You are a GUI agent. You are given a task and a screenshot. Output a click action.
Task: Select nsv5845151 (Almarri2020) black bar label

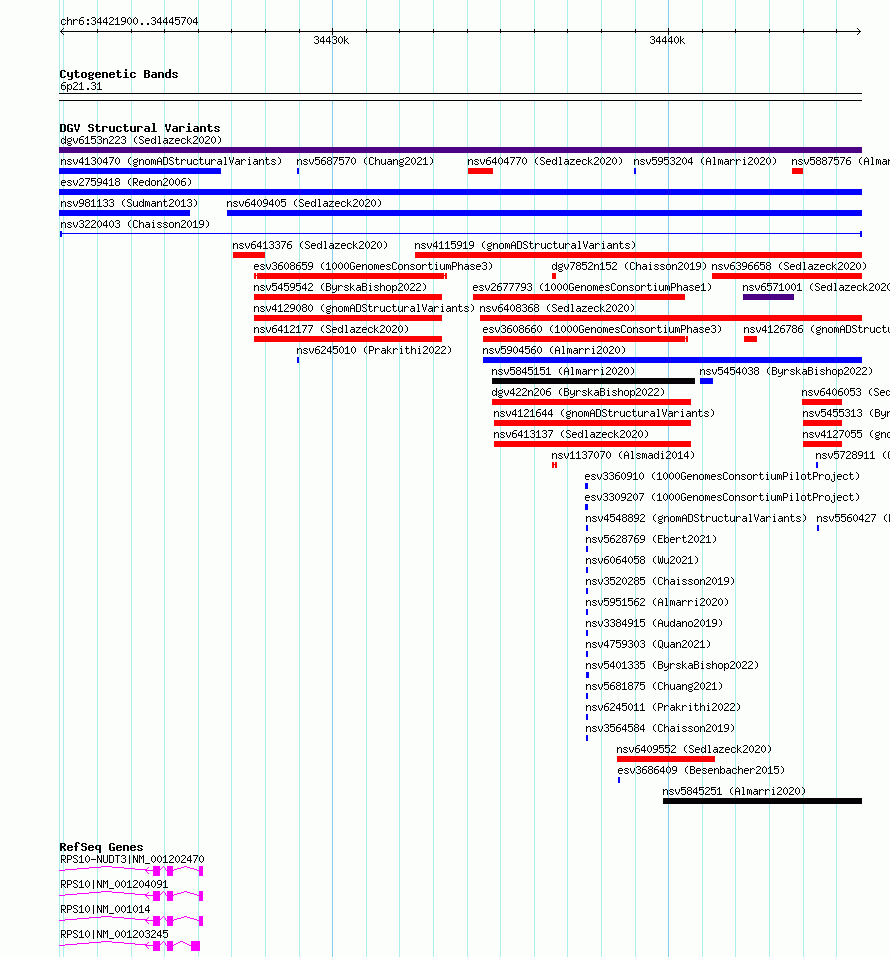[563, 372]
